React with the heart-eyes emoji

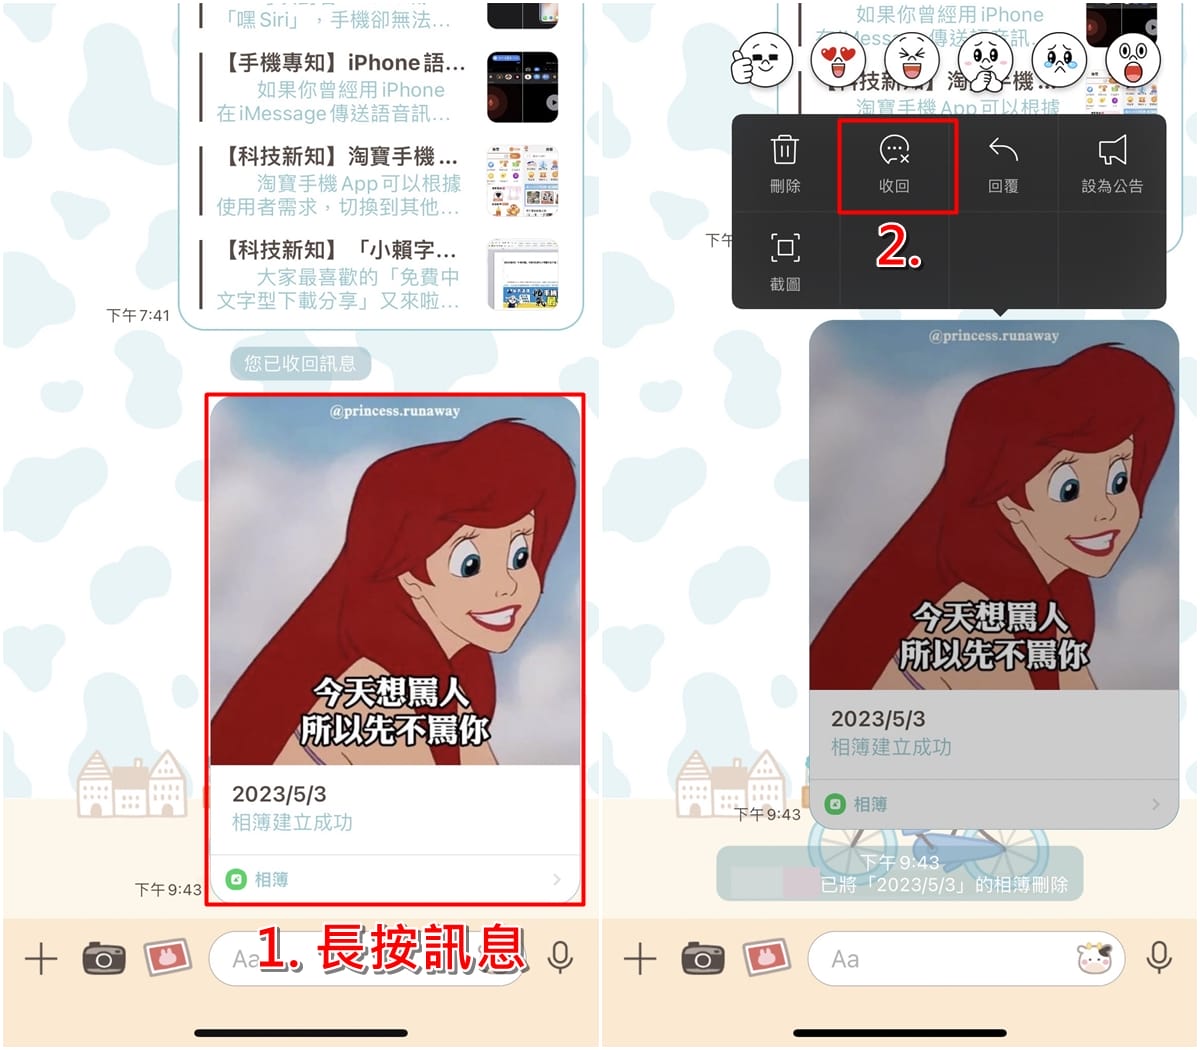click(x=836, y=60)
